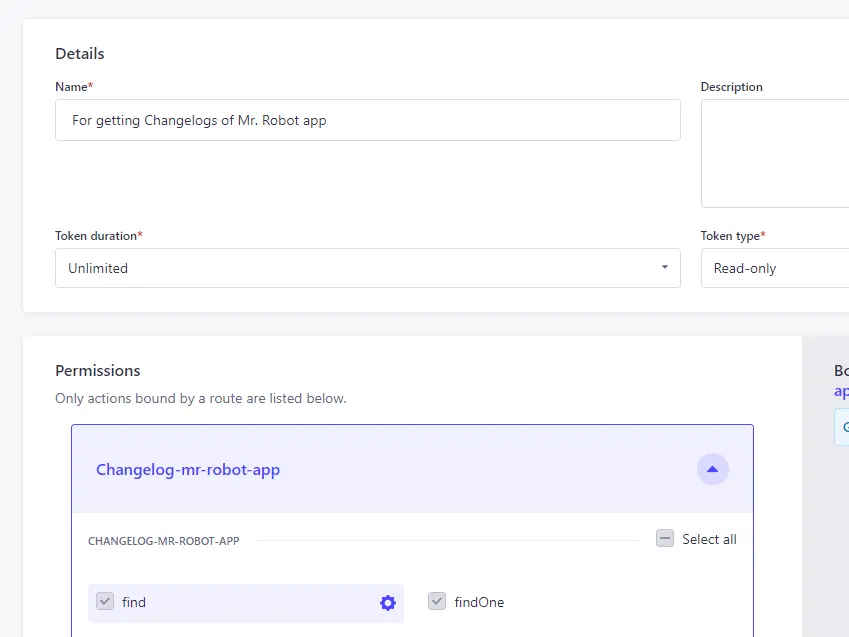Click the Token type label
The image size is (849, 637).
[x=730, y=236]
